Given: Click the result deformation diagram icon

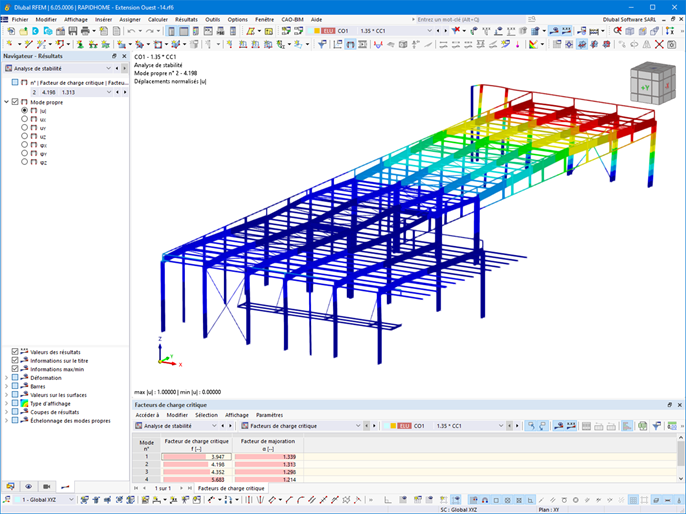Looking at the screenshot, I should 378,44.
